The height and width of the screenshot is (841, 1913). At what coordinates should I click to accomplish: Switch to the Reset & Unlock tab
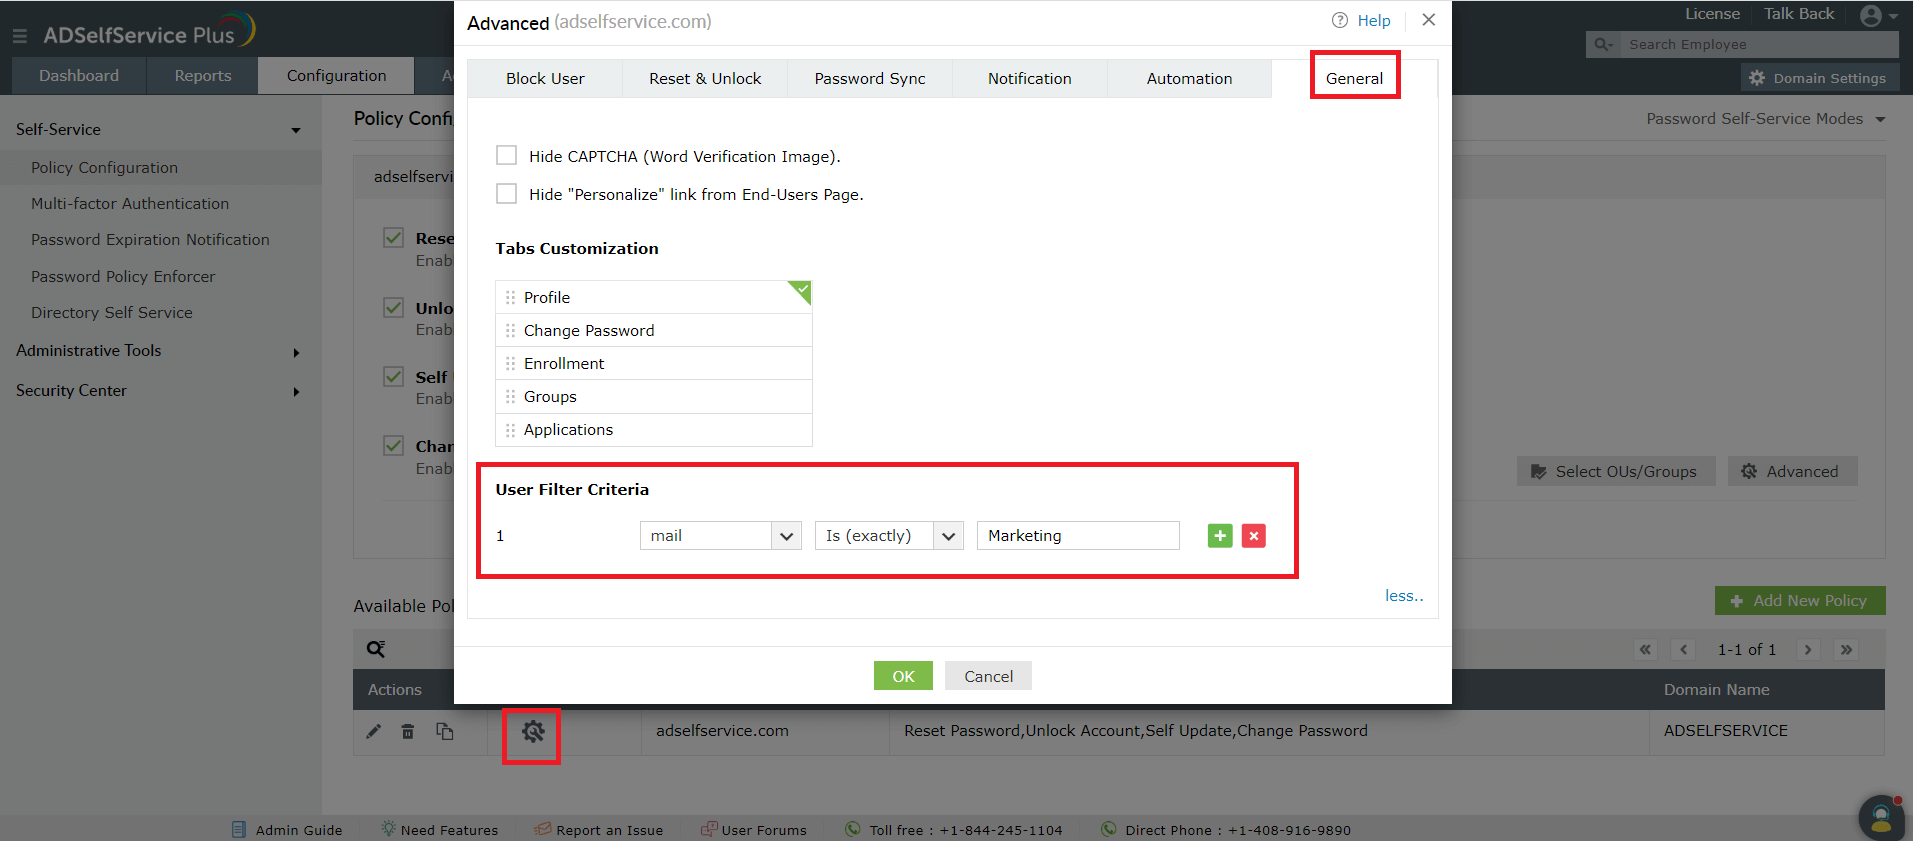point(705,79)
